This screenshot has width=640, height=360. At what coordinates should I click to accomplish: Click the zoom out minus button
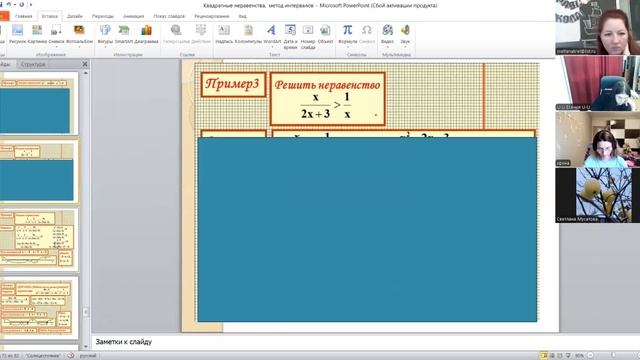(x=590, y=356)
